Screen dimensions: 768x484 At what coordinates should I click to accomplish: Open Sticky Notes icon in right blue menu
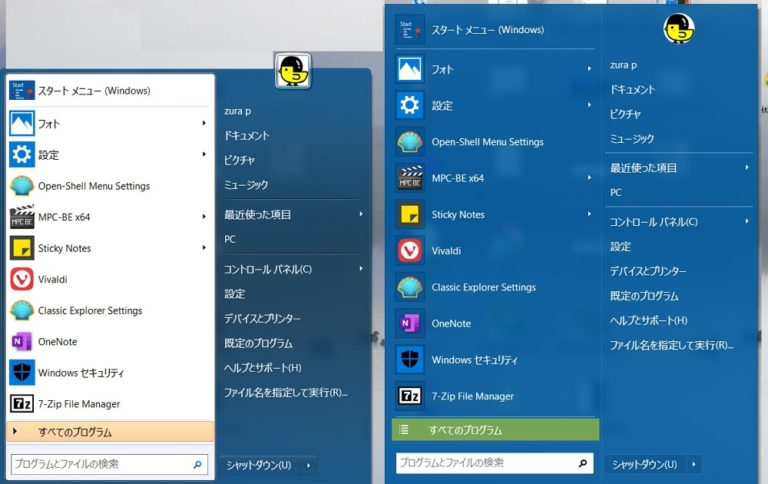pyautogui.click(x=409, y=214)
